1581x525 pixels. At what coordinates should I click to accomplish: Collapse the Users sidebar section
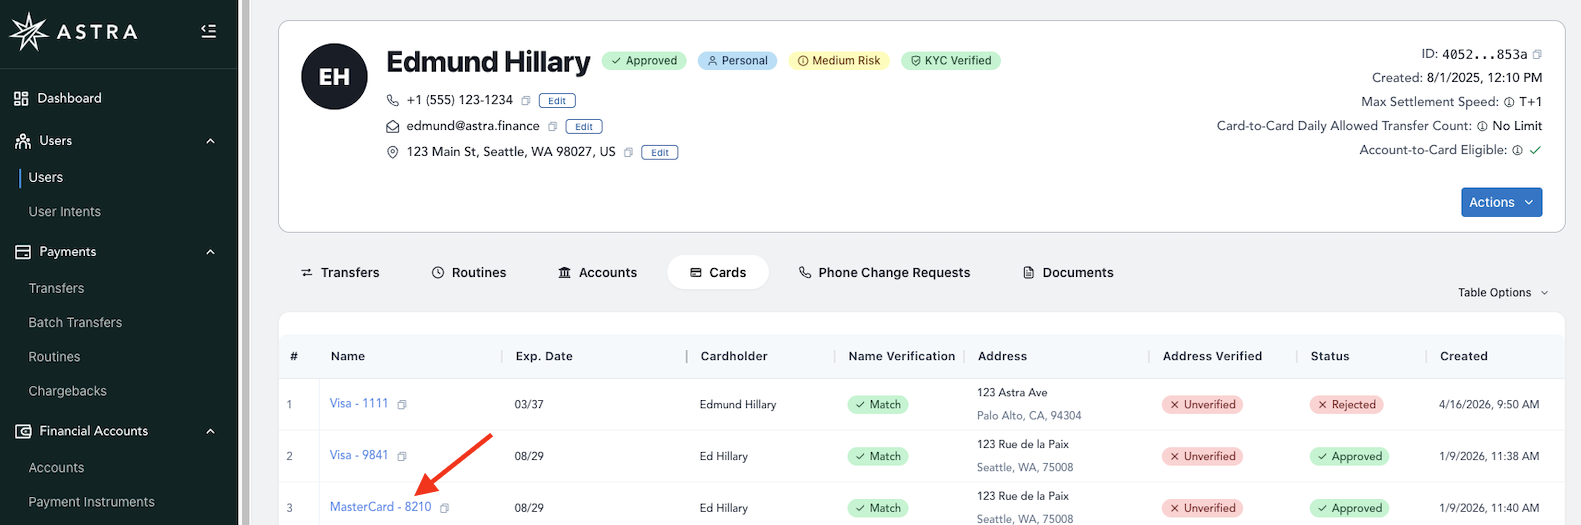(x=210, y=141)
